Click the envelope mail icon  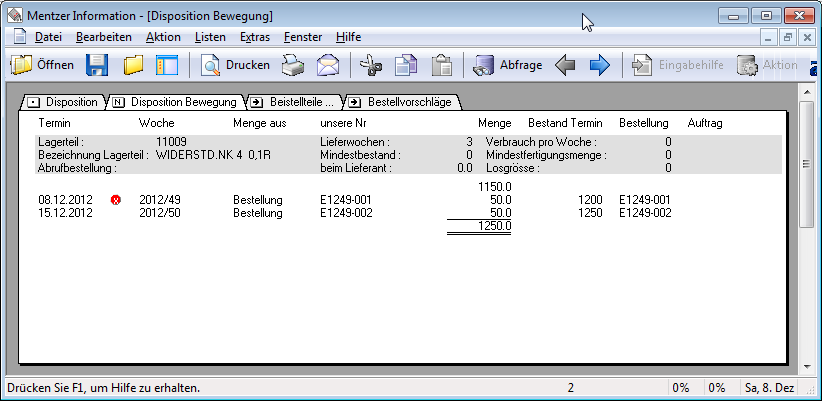(x=328, y=66)
